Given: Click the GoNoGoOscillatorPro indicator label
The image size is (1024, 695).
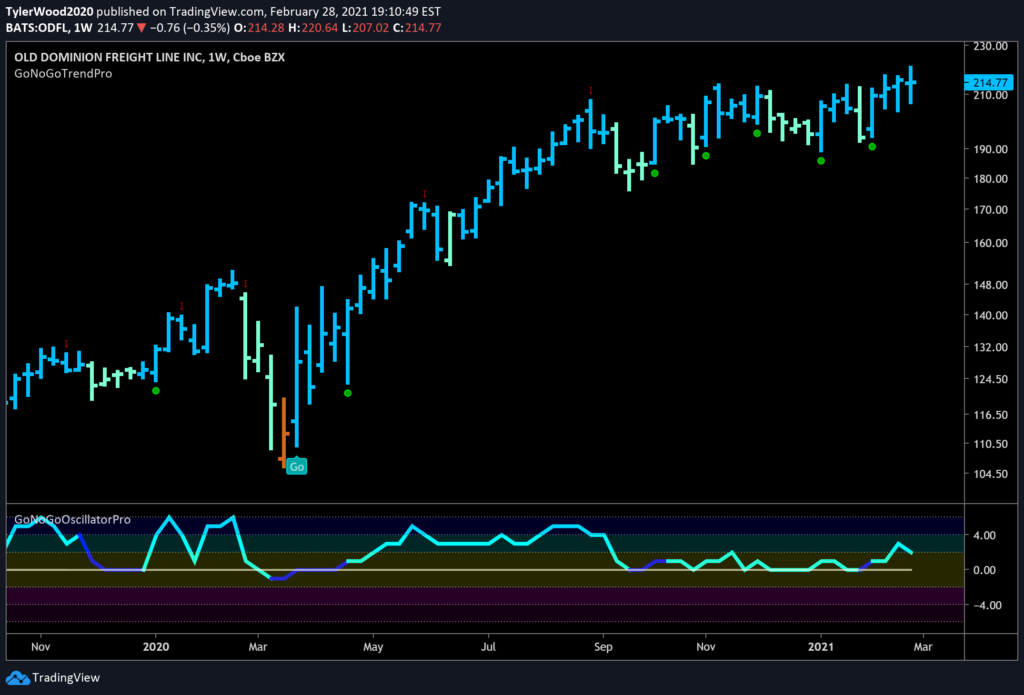Looking at the screenshot, I should pyautogui.click(x=72, y=520).
